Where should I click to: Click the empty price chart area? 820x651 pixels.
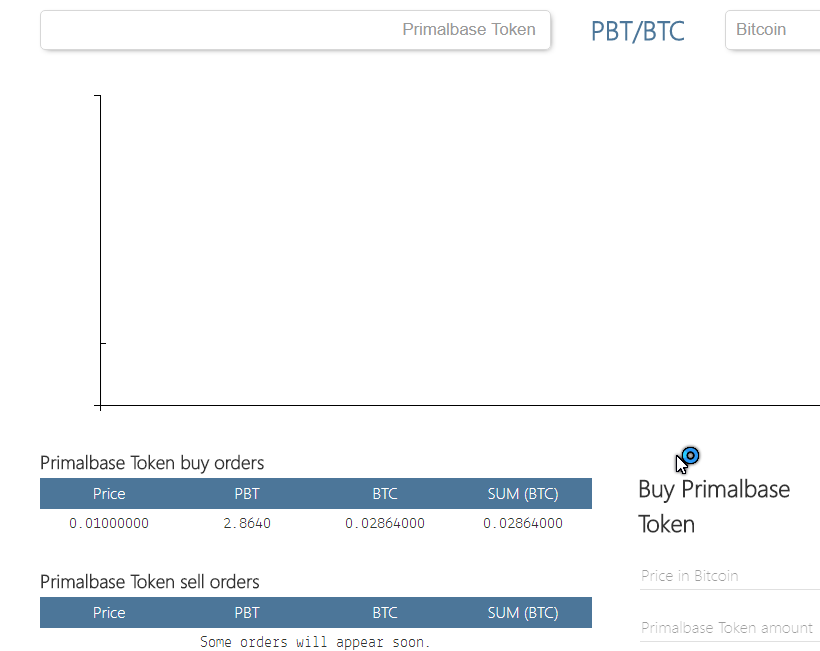460,250
